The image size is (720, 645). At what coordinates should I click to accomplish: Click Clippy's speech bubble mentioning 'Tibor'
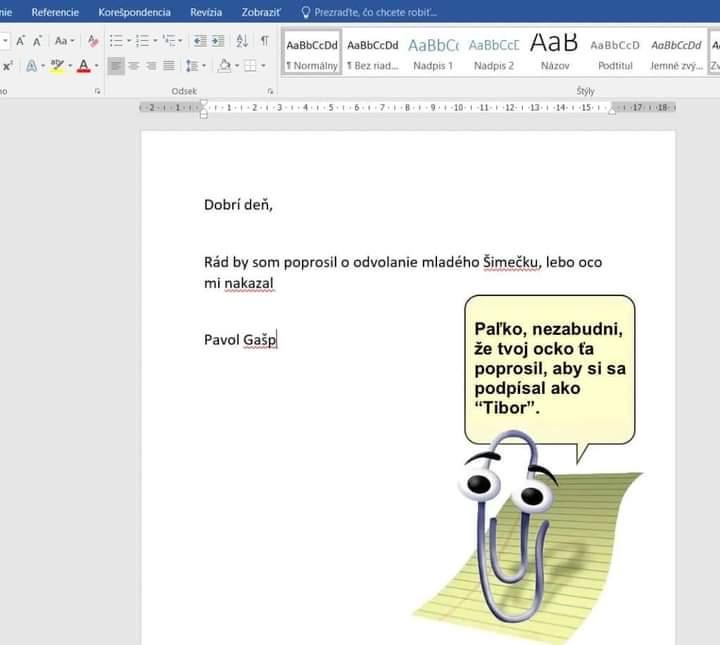pos(550,370)
